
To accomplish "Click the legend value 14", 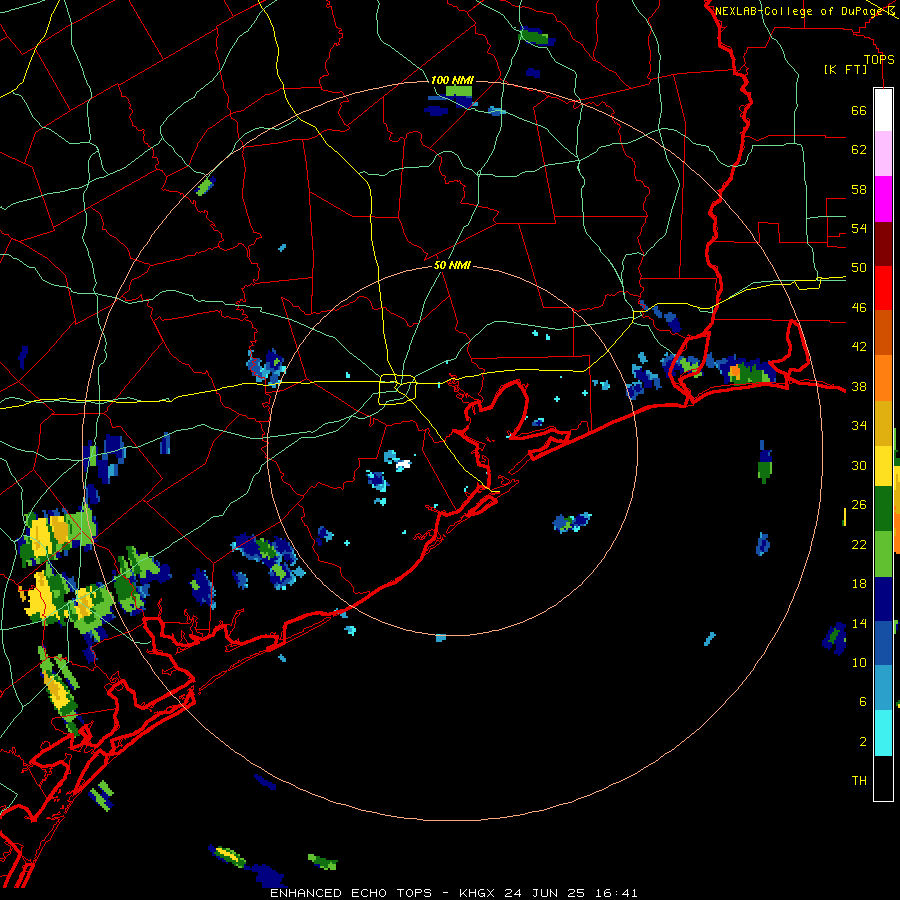I will (859, 623).
